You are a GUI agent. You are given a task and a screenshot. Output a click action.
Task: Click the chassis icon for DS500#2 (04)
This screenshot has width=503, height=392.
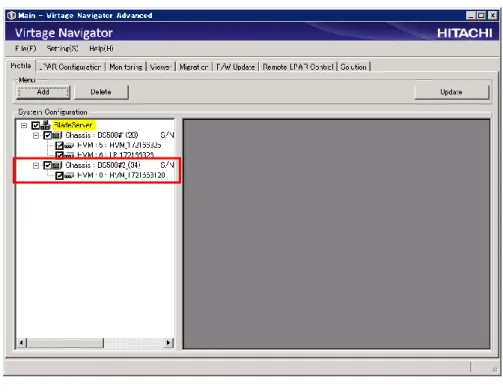57,165
